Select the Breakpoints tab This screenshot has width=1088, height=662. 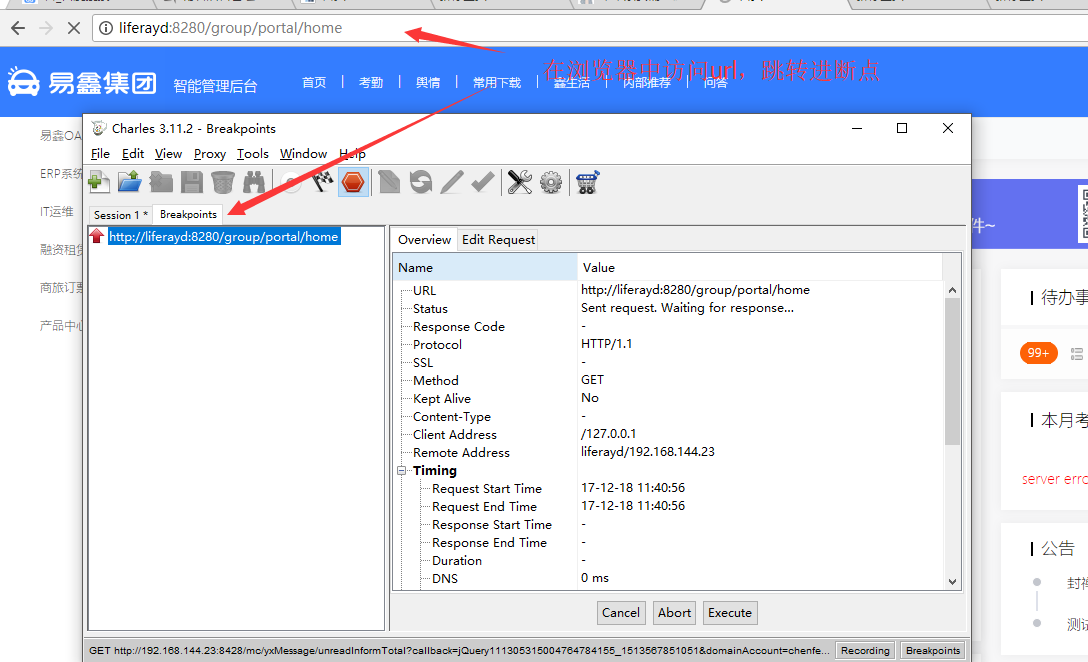tap(188, 214)
